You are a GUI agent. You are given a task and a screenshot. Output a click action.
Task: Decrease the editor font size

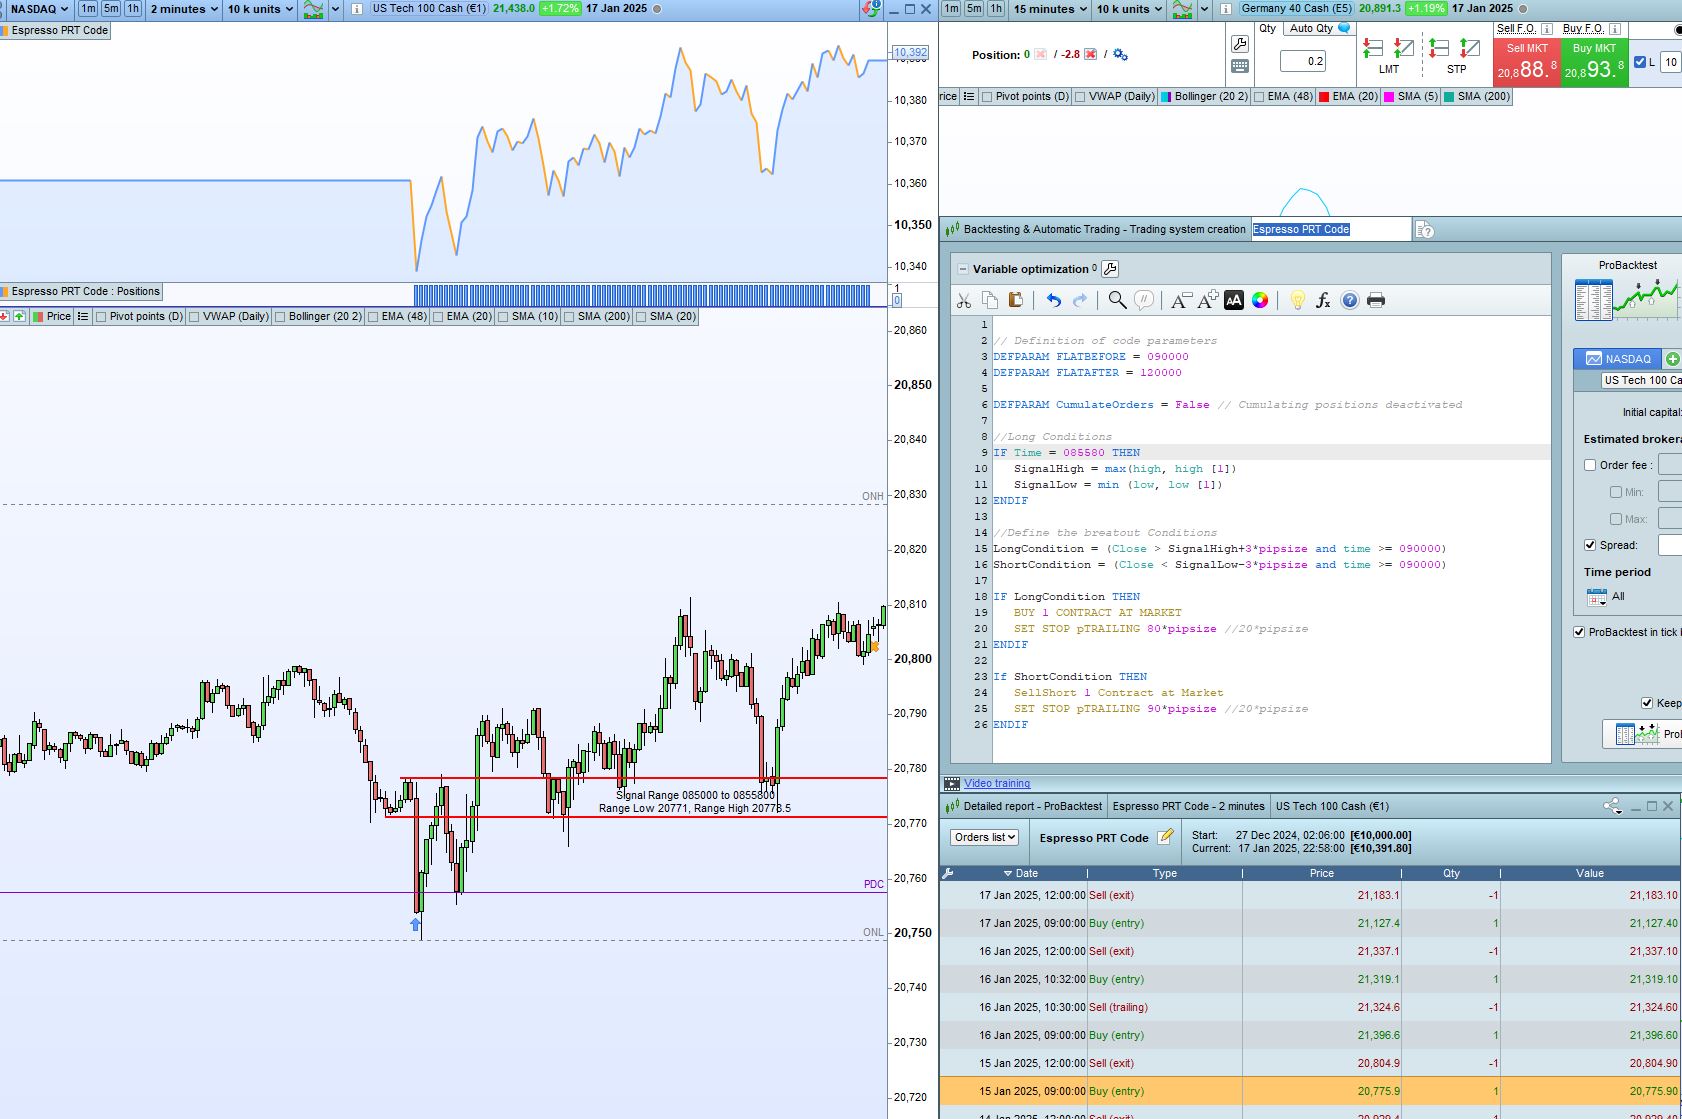pyautogui.click(x=1181, y=301)
